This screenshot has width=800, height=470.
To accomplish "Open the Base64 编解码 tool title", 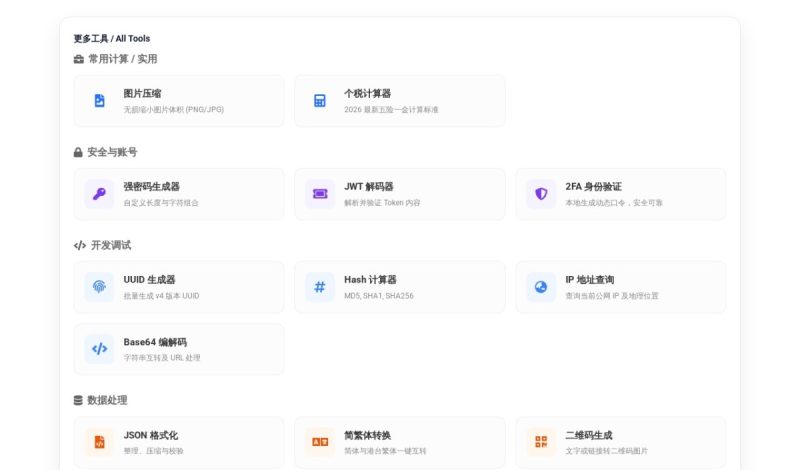I will click(155, 342).
